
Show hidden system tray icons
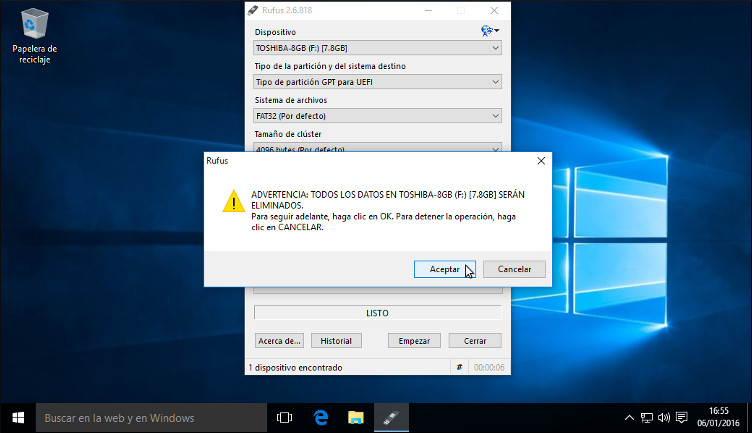click(629, 418)
